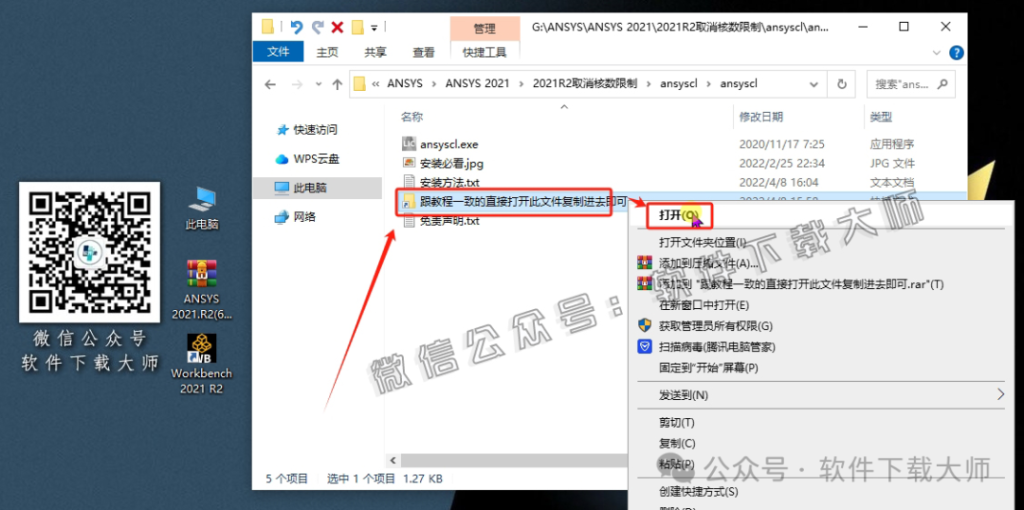Select the 安装必看.jpg file

(x=443, y=163)
